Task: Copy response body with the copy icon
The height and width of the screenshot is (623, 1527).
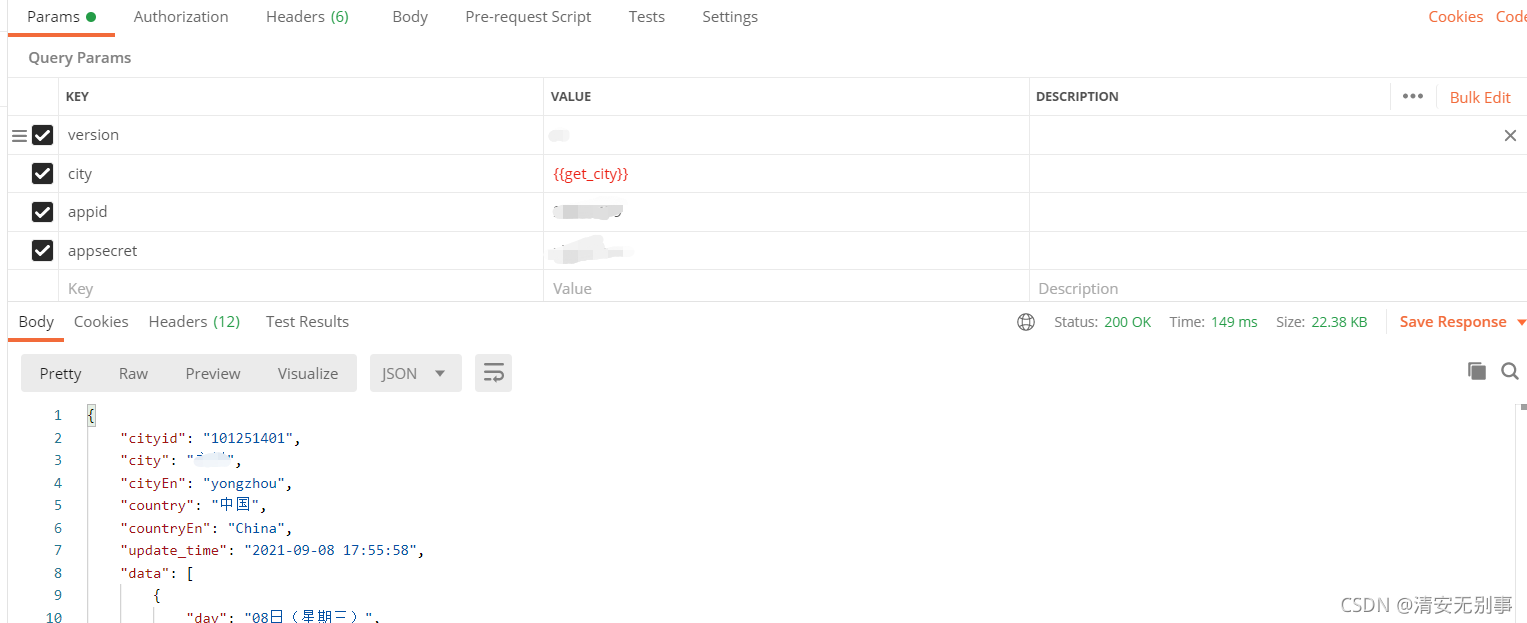Action: click(x=1477, y=371)
